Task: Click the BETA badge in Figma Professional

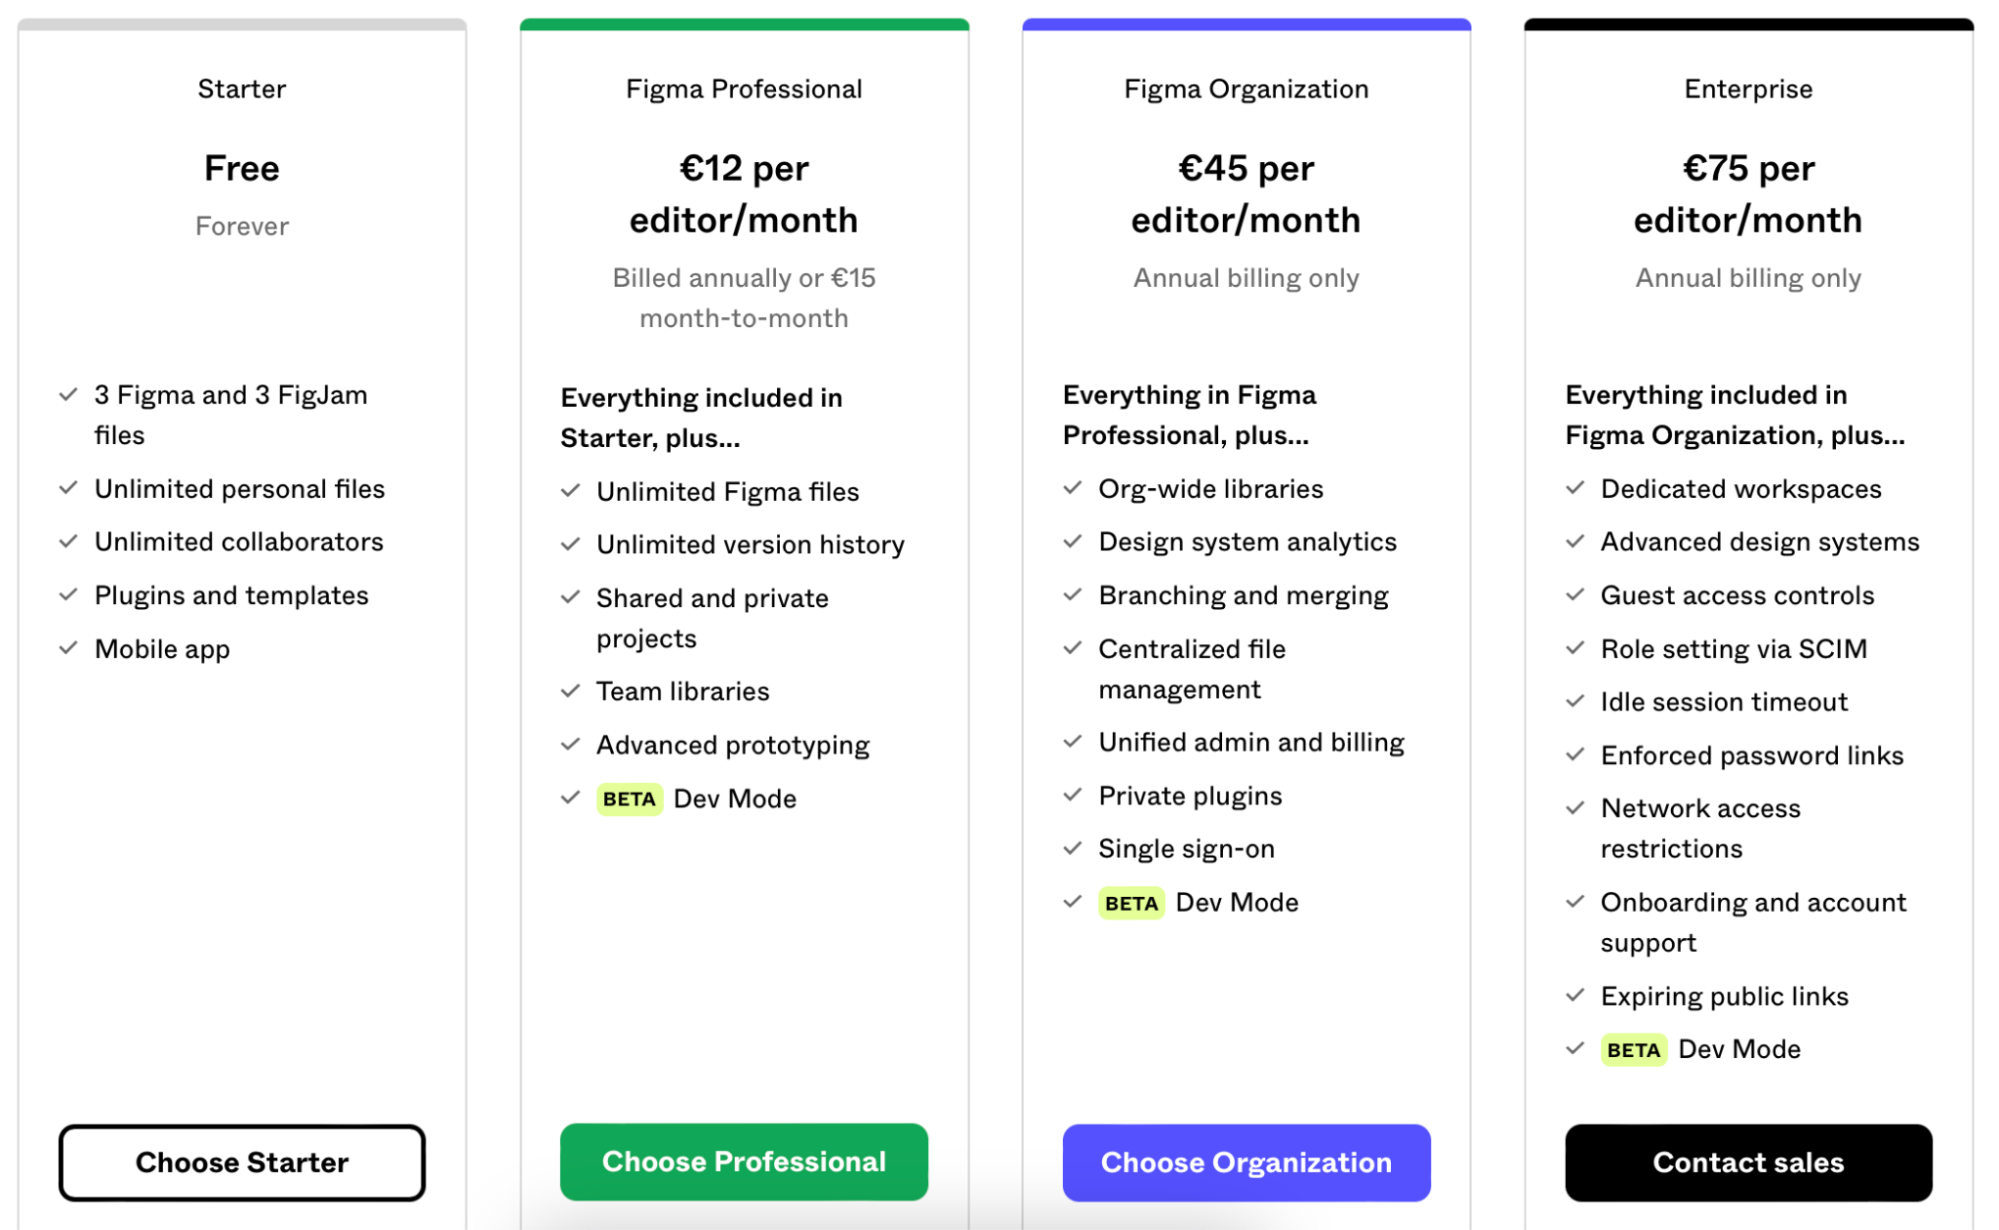Action: (629, 799)
